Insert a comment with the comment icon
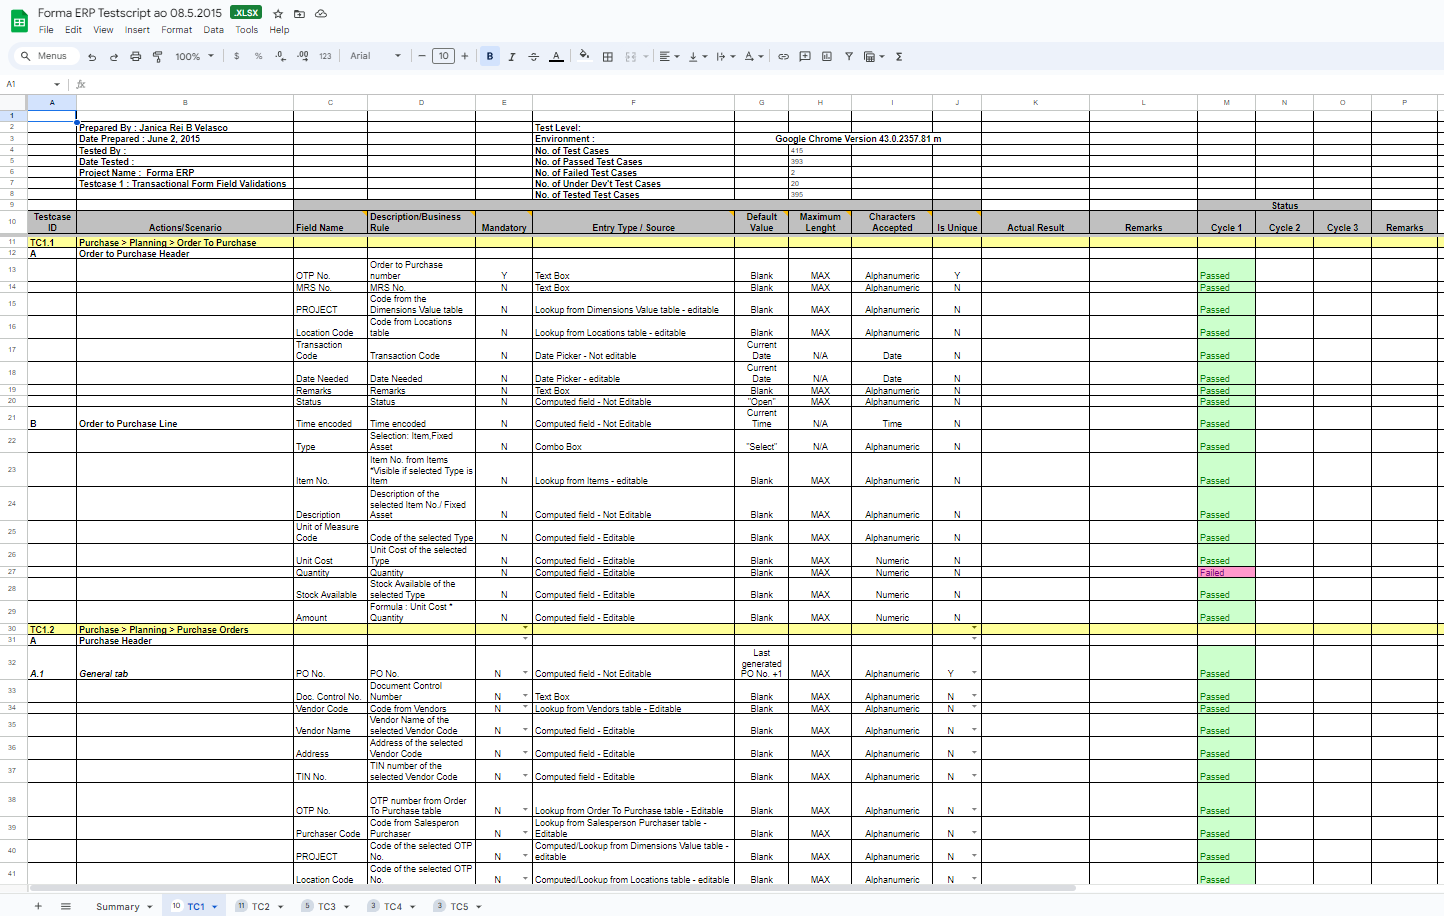Image resolution: width=1444 pixels, height=916 pixels. 805,57
